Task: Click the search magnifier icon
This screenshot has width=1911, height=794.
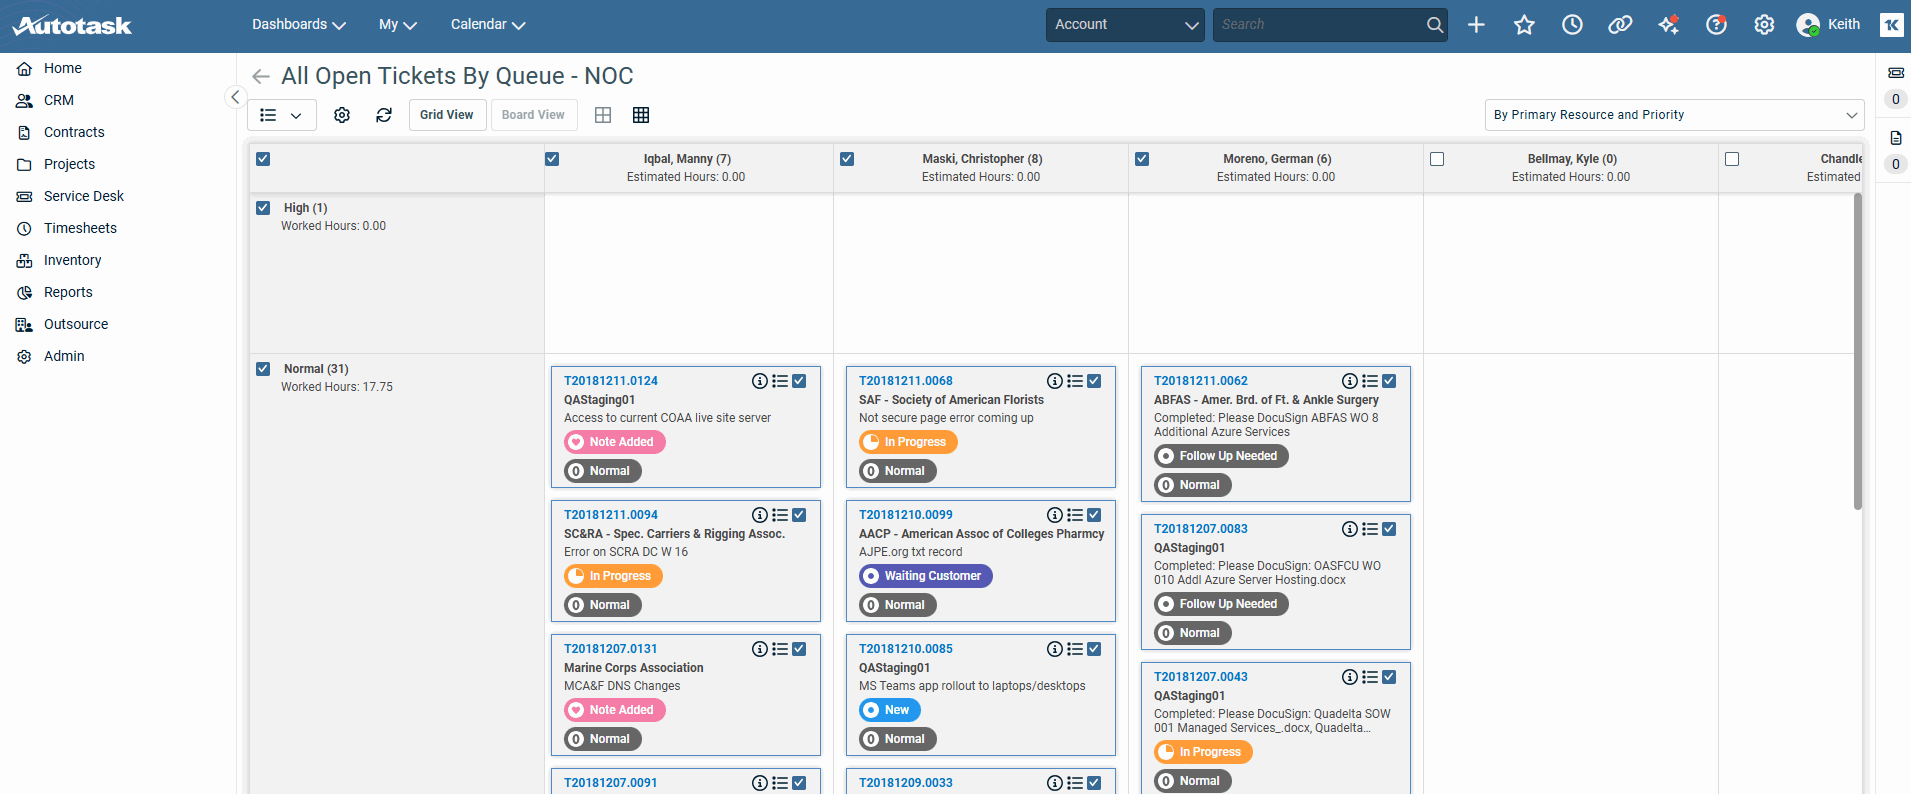Action: pos(1435,25)
